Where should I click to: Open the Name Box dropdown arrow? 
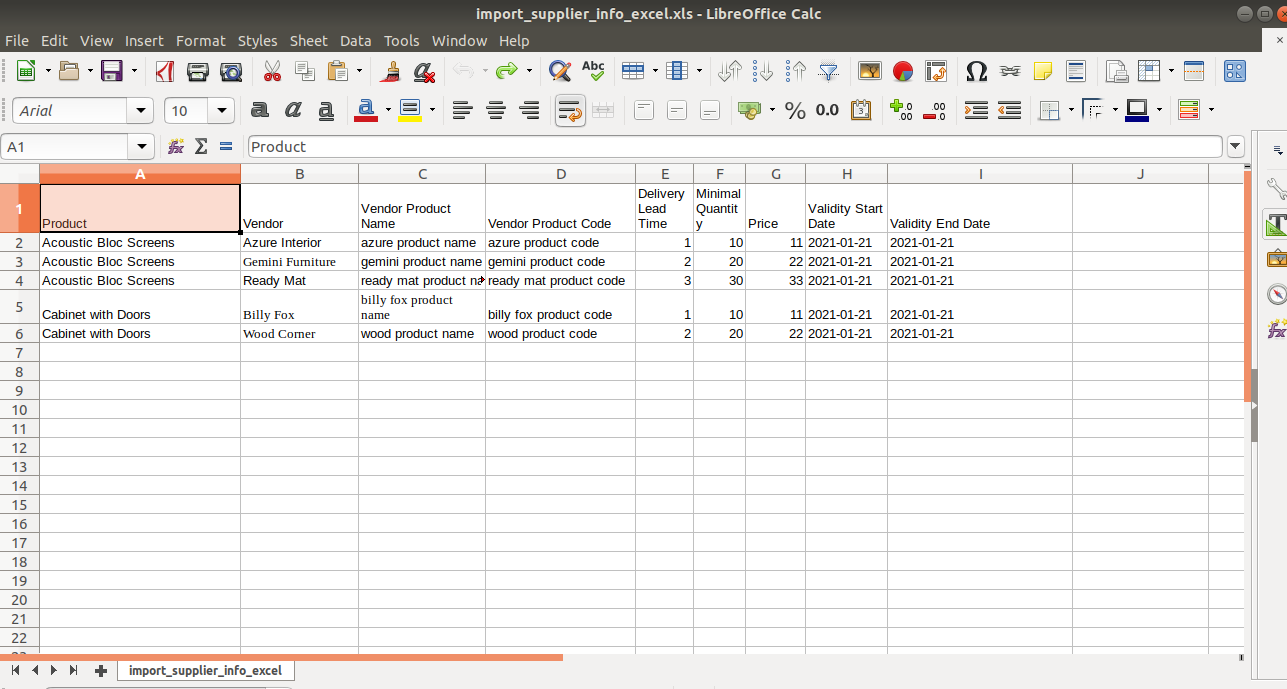(x=142, y=147)
